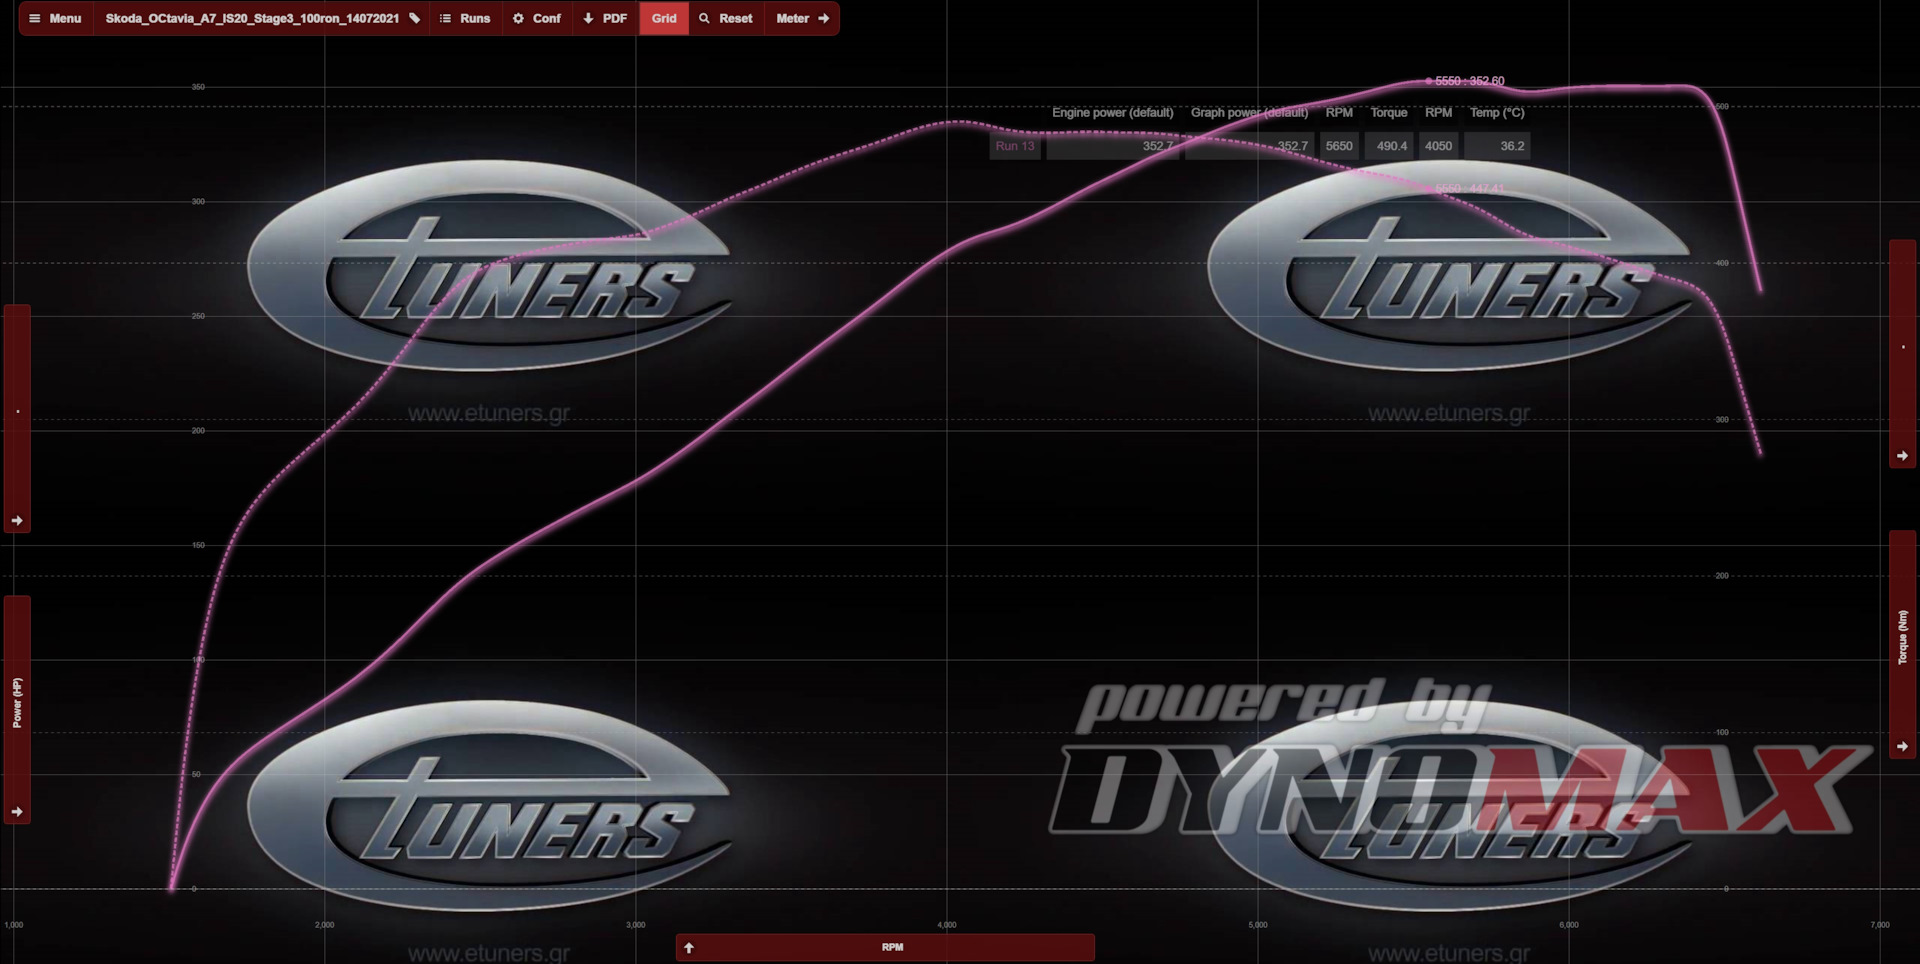Click the Graph power (default) column header
The height and width of the screenshot is (964, 1920).
1249,112
